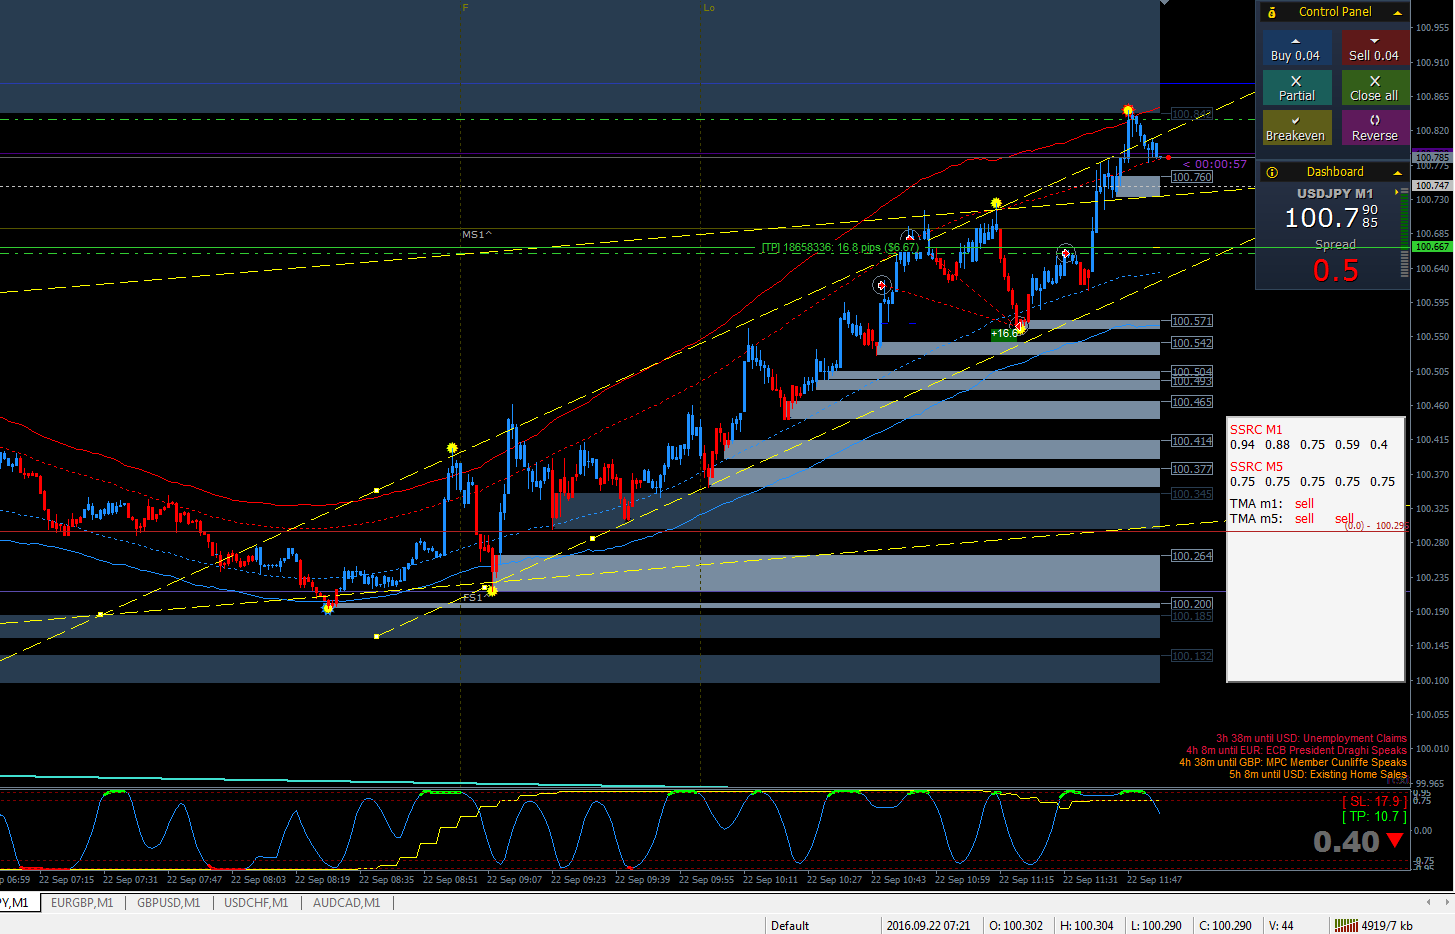Collapse the Control Panel section
The height and width of the screenshot is (934, 1455).
coord(1397,13)
